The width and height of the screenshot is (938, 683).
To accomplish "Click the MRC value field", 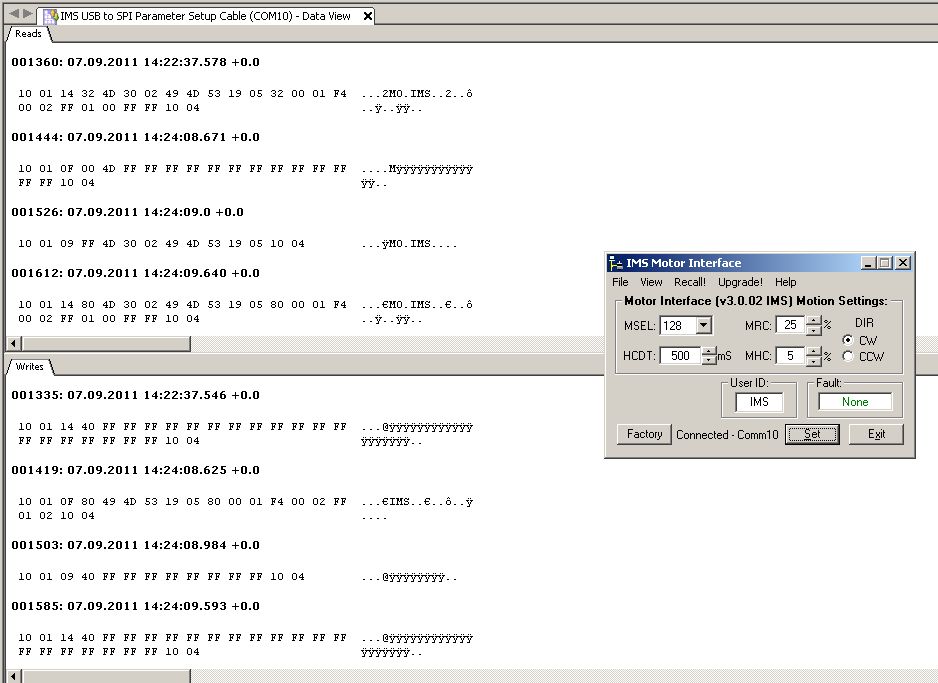I will [791, 325].
